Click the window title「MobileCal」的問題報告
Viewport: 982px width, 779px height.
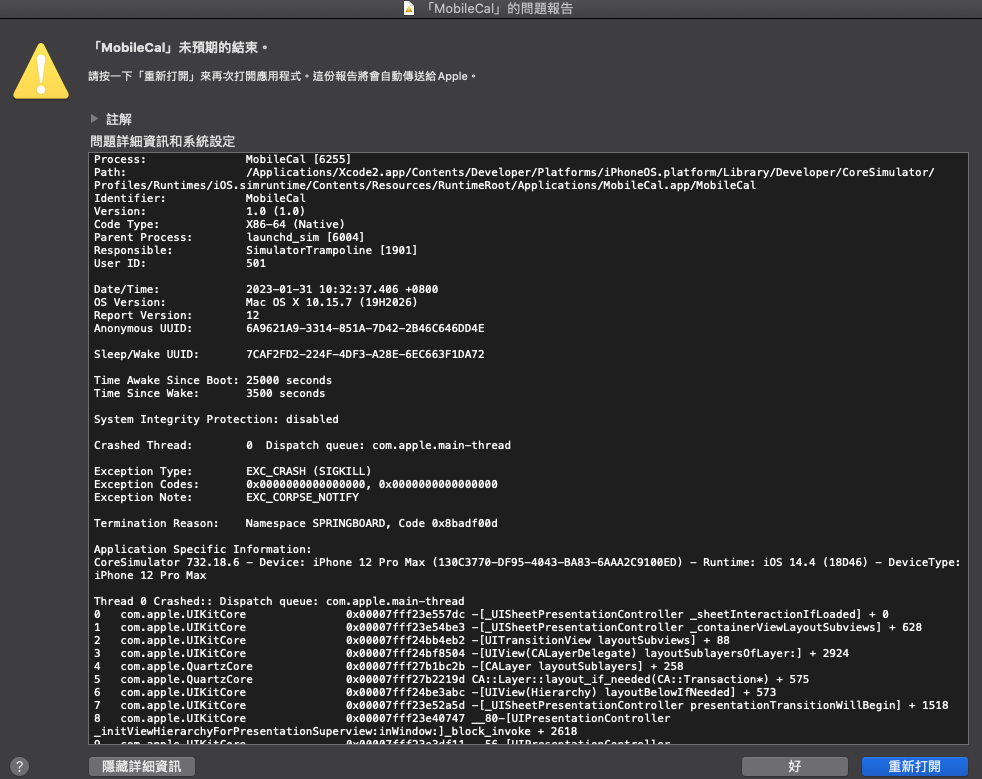click(499, 8)
